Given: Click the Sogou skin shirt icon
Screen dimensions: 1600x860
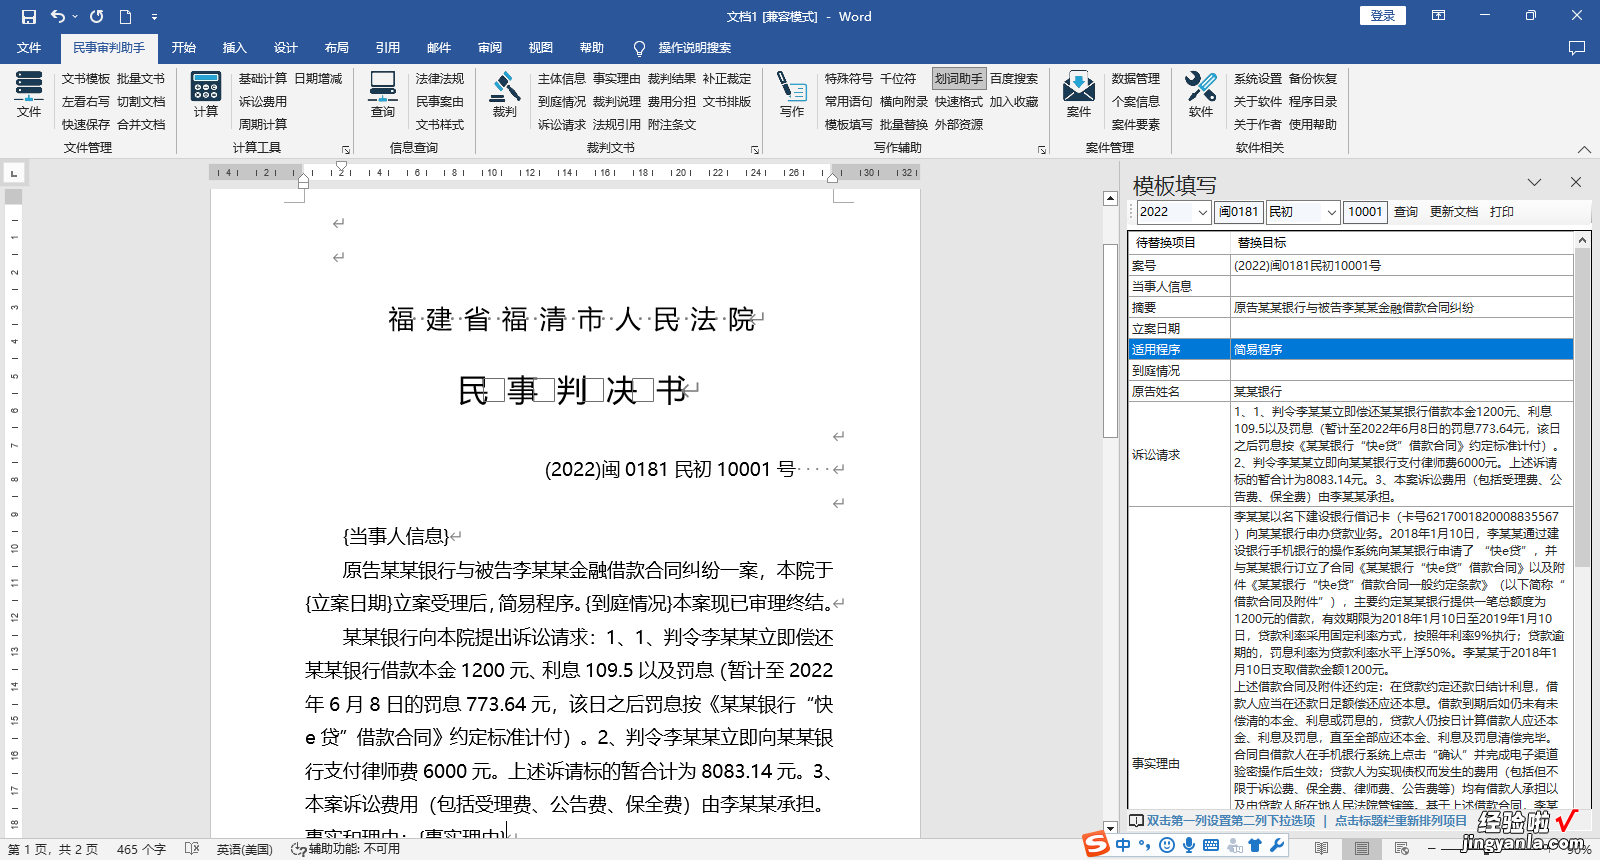Looking at the screenshot, I should tap(1255, 845).
